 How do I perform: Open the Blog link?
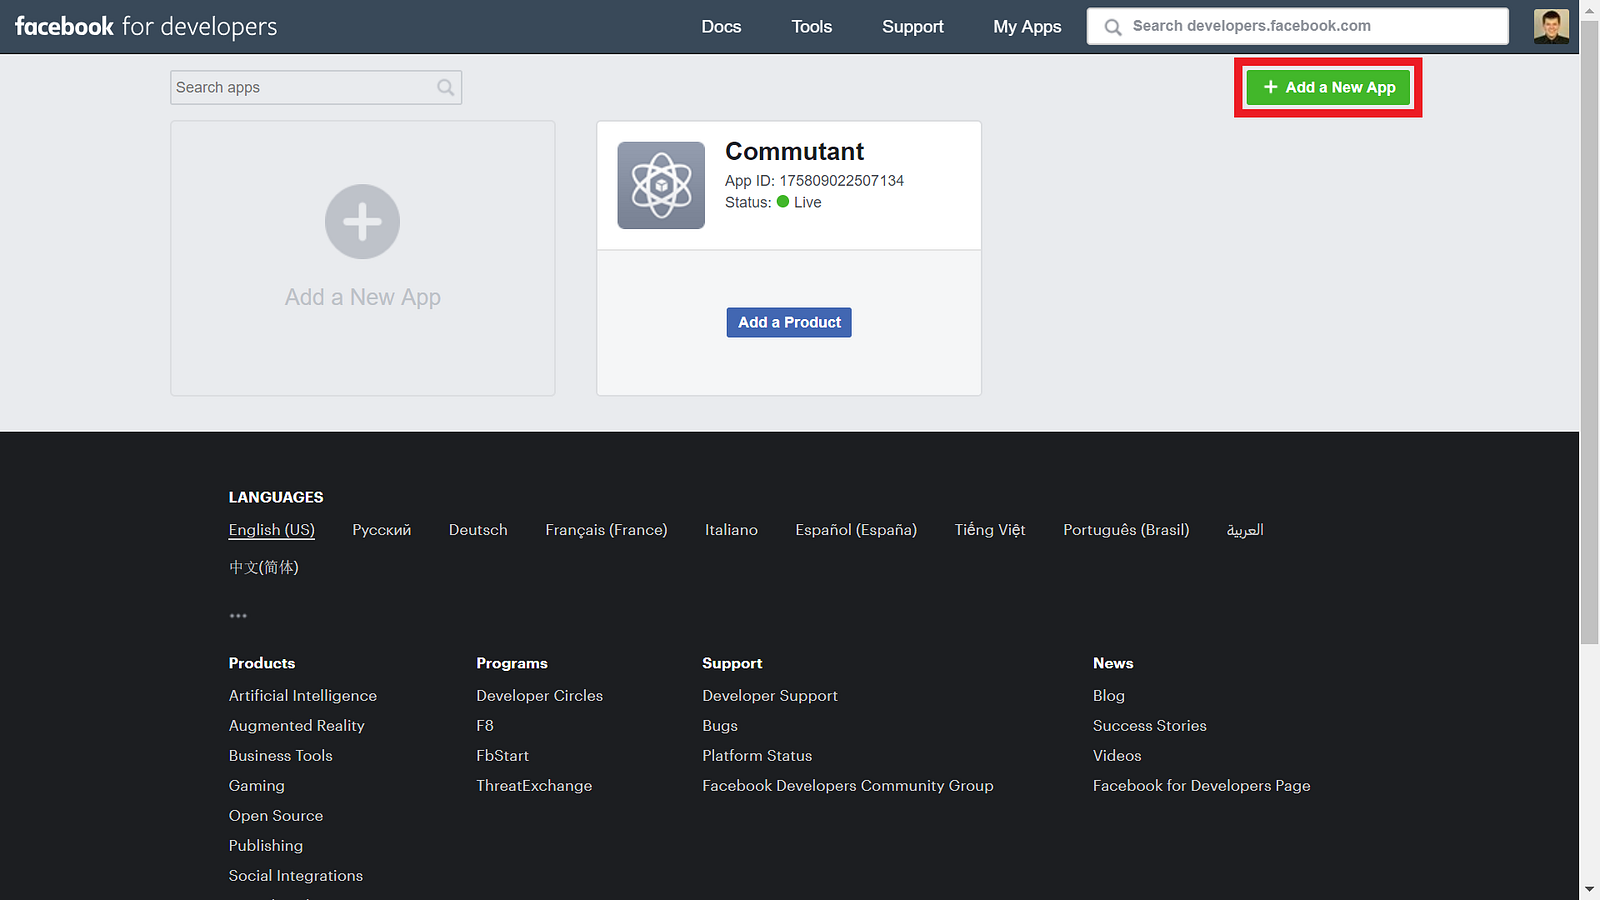[x=1108, y=696]
